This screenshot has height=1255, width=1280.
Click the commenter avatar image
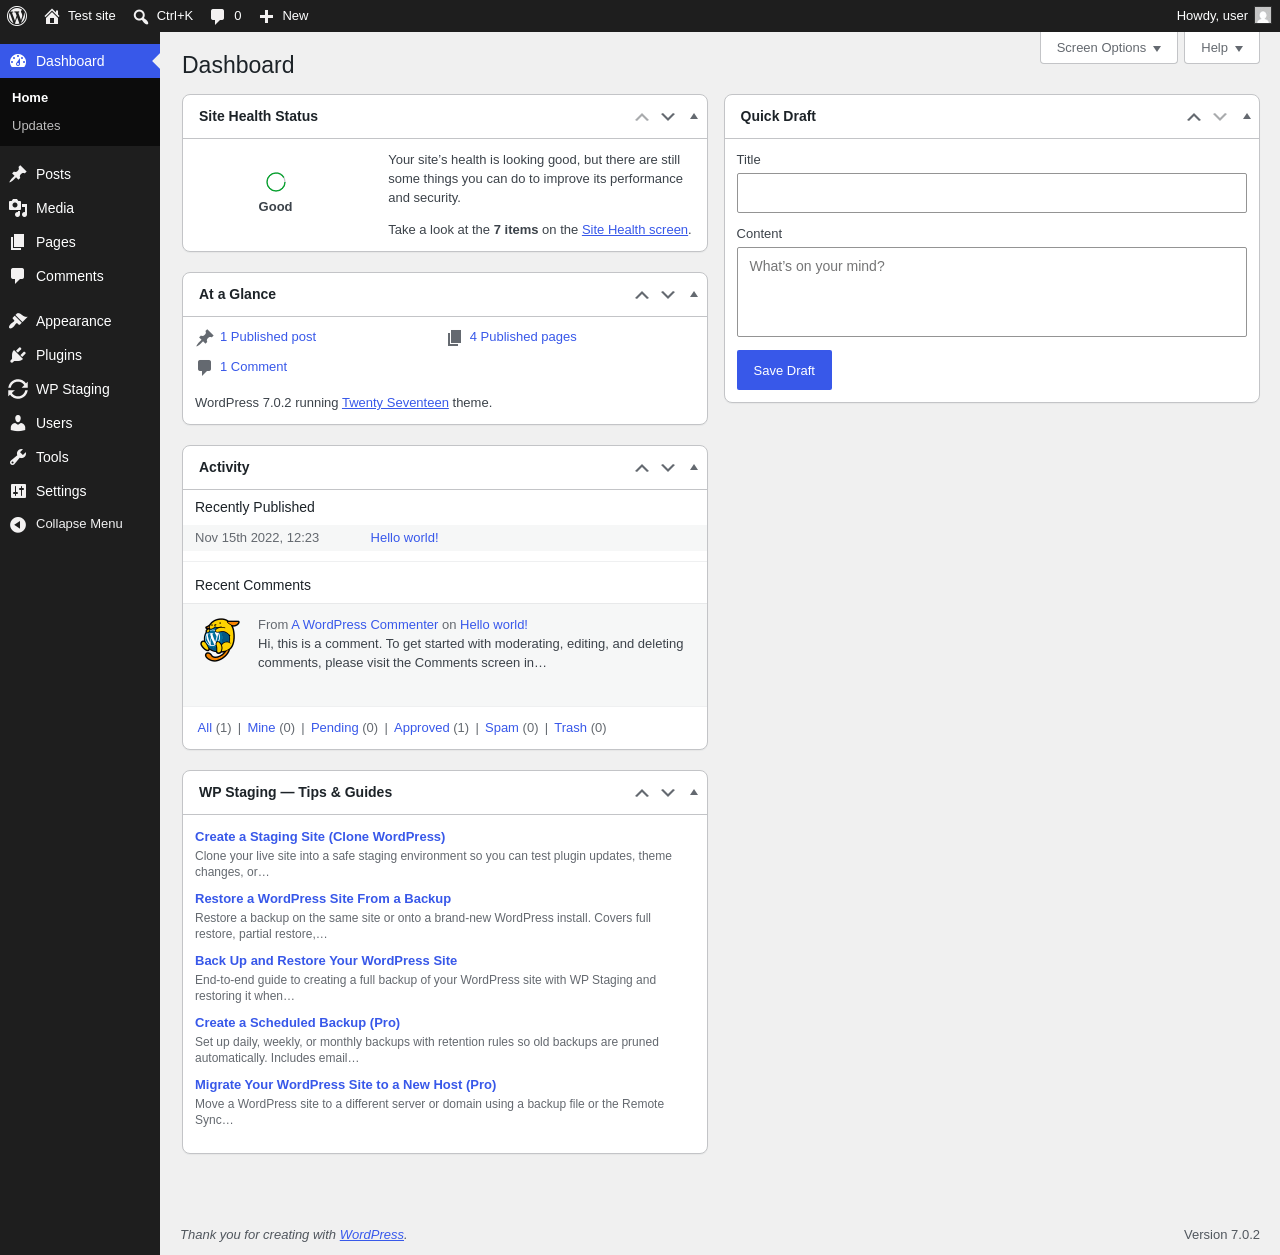point(220,640)
